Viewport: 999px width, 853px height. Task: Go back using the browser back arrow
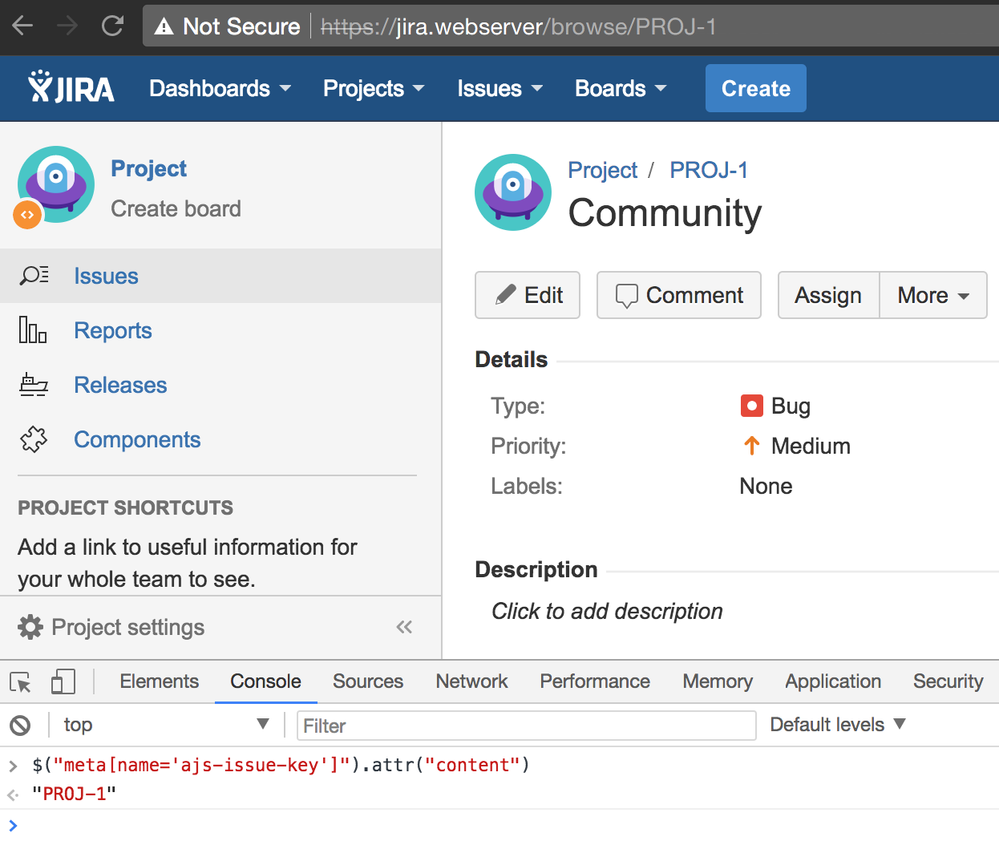coord(22,26)
